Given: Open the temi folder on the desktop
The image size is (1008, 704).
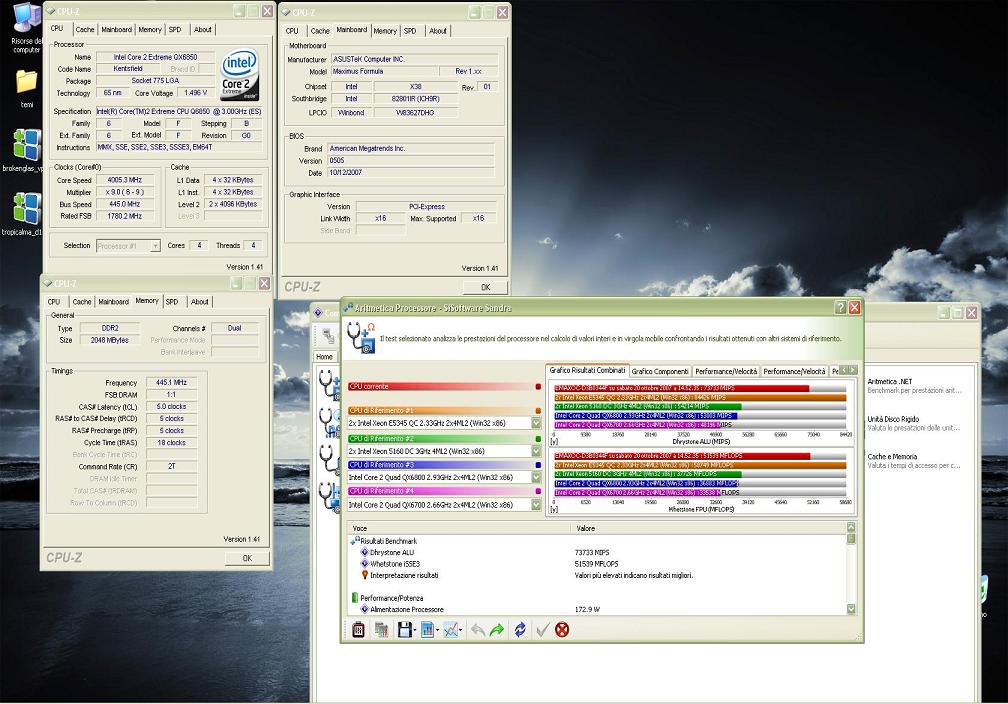Looking at the screenshot, I should [x=26, y=89].
